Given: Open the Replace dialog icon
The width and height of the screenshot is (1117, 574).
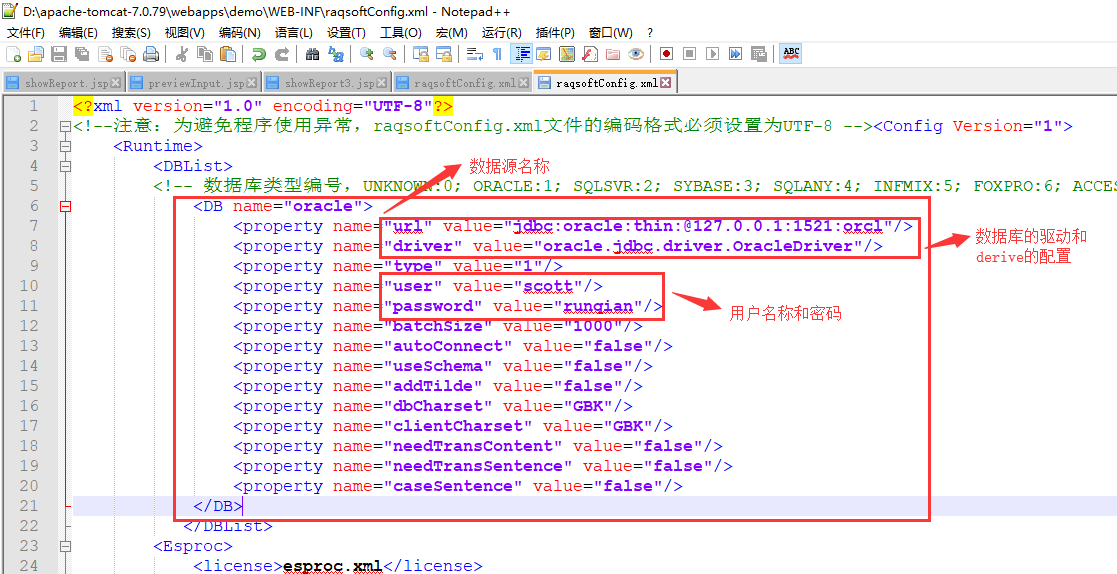Looking at the screenshot, I should 336,53.
